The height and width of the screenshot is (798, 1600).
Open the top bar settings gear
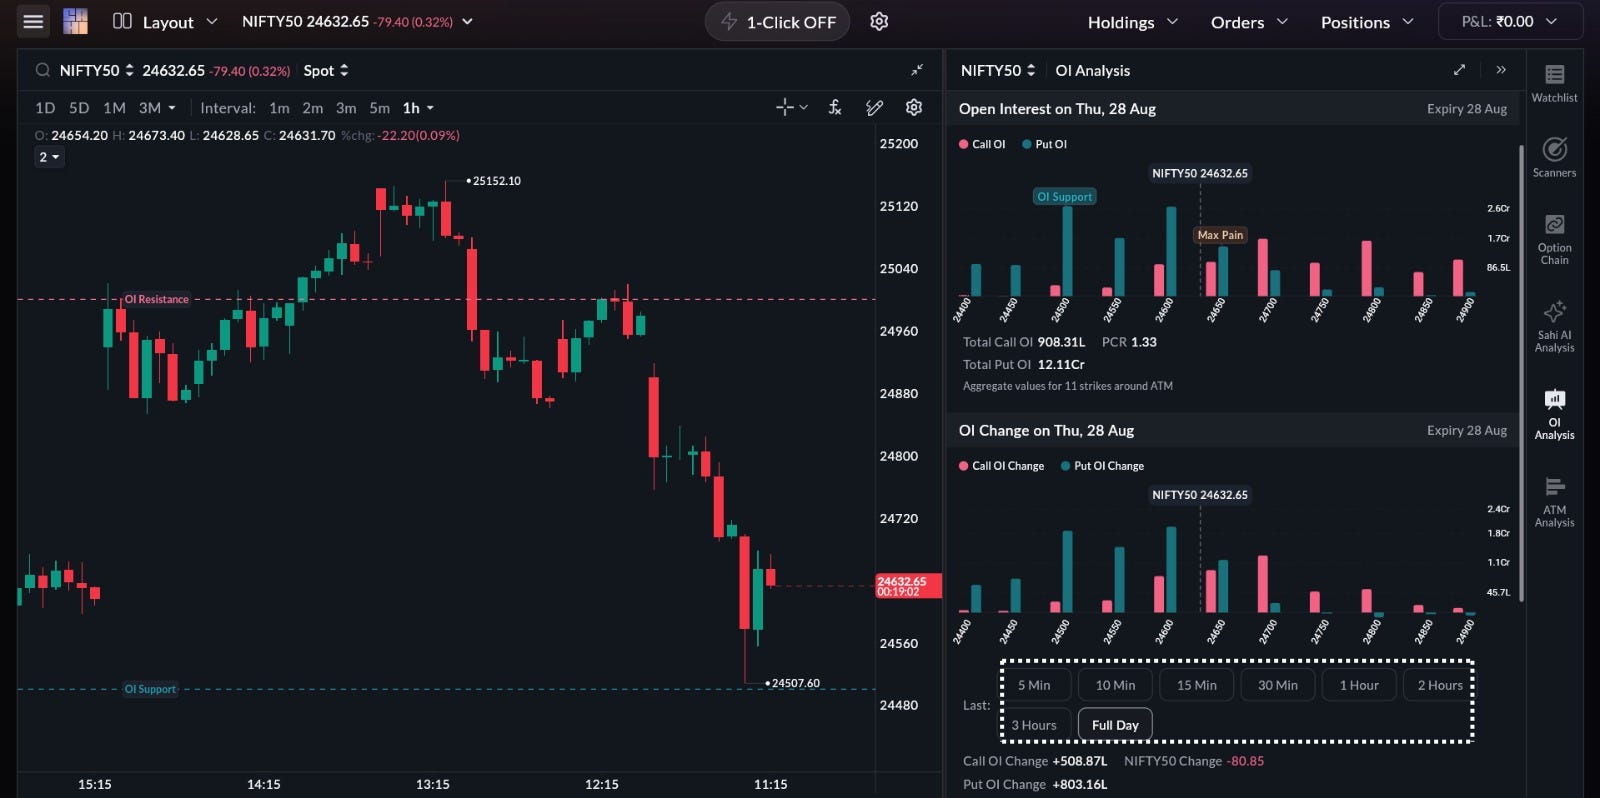coord(879,21)
